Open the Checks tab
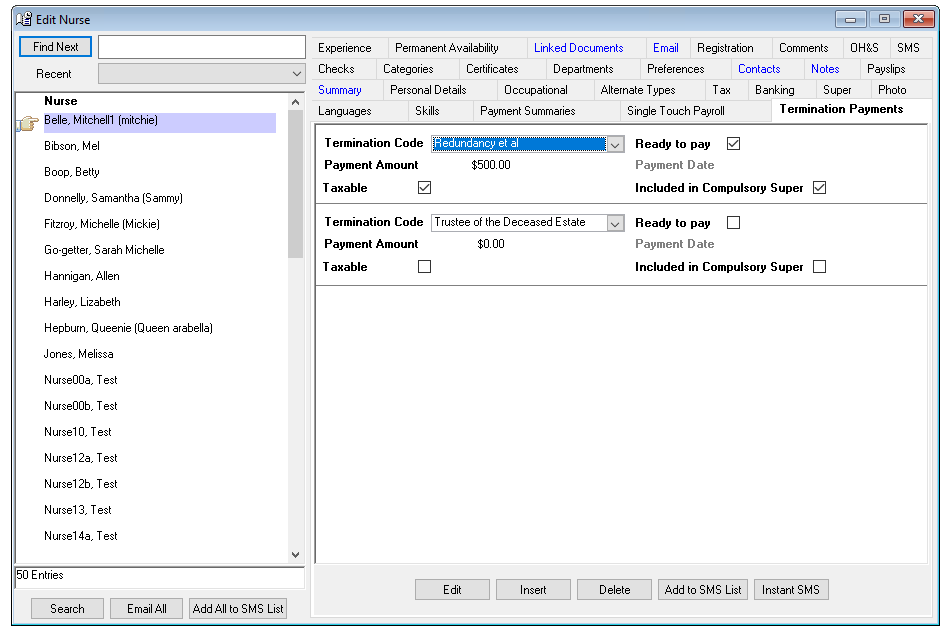Viewport: 949px width, 637px height. [x=337, y=69]
